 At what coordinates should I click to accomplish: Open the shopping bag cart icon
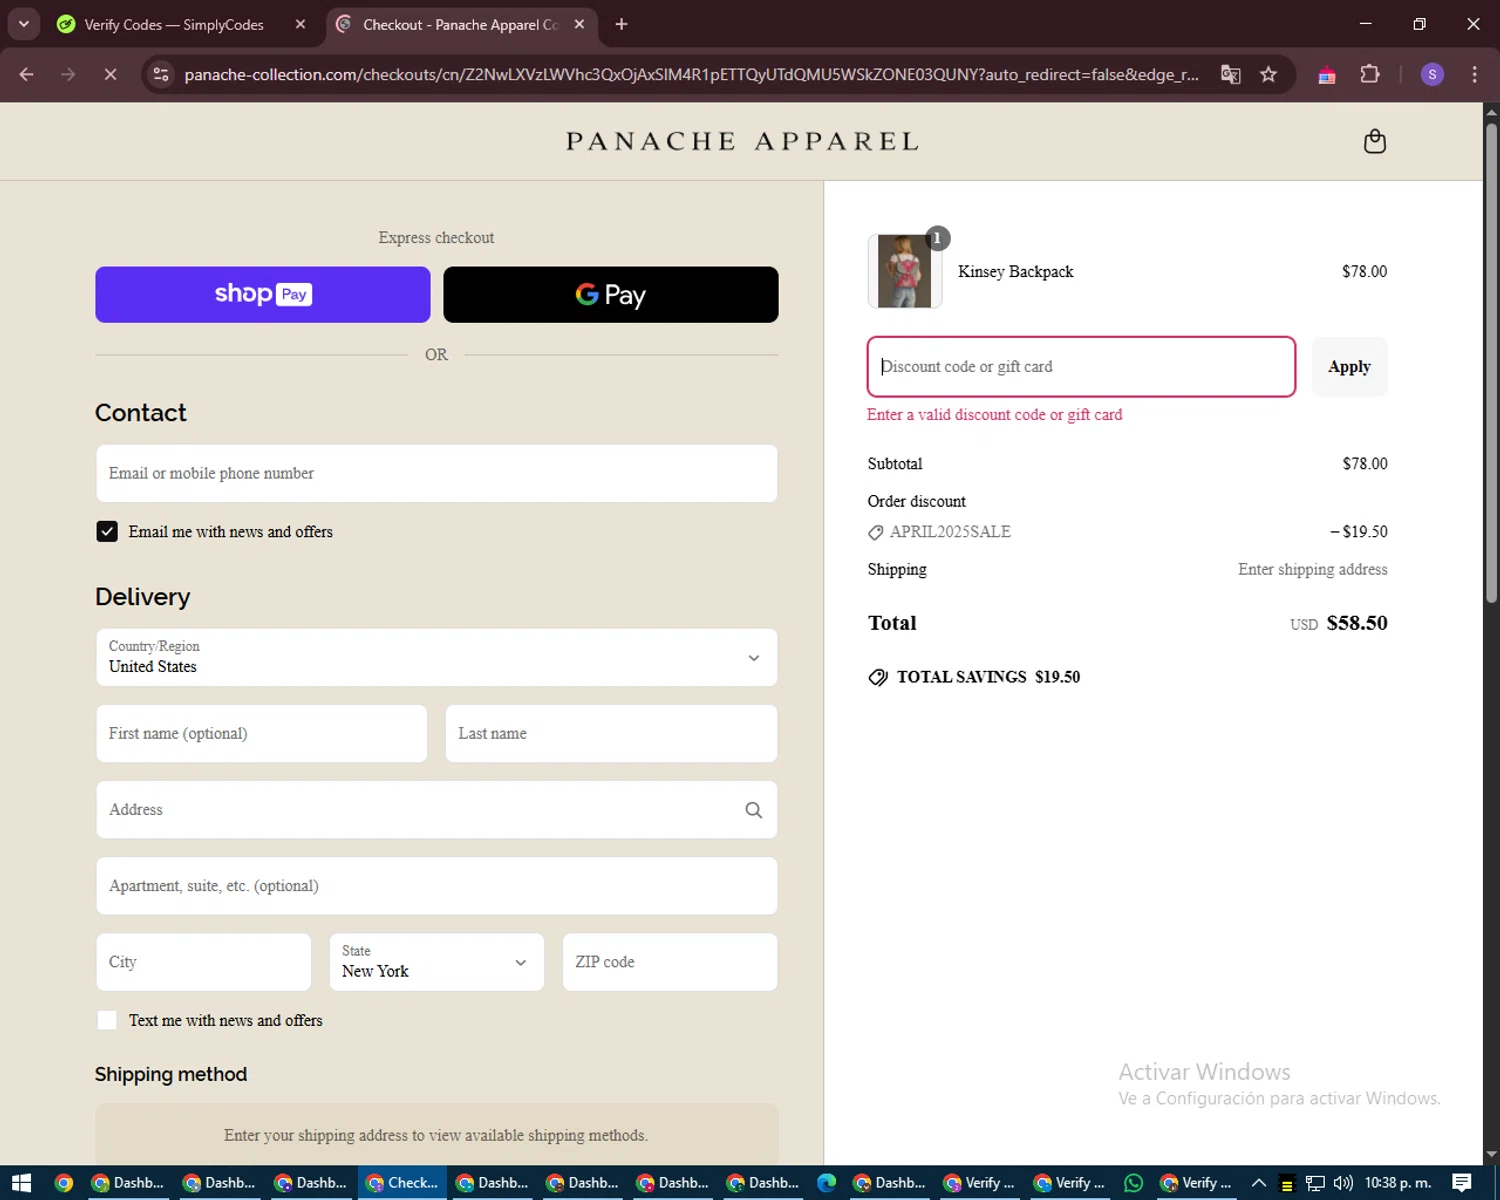pyautogui.click(x=1375, y=141)
